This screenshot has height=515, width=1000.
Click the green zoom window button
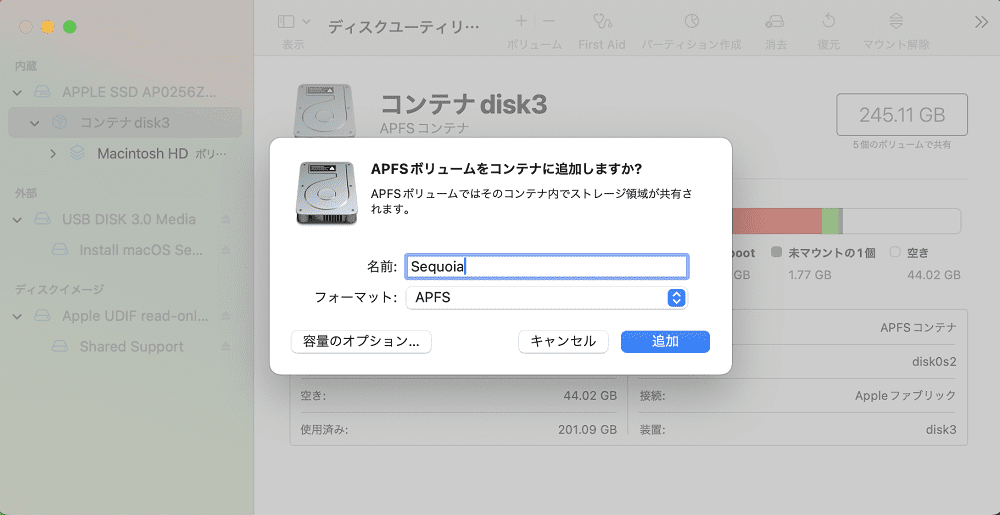coord(70,27)
